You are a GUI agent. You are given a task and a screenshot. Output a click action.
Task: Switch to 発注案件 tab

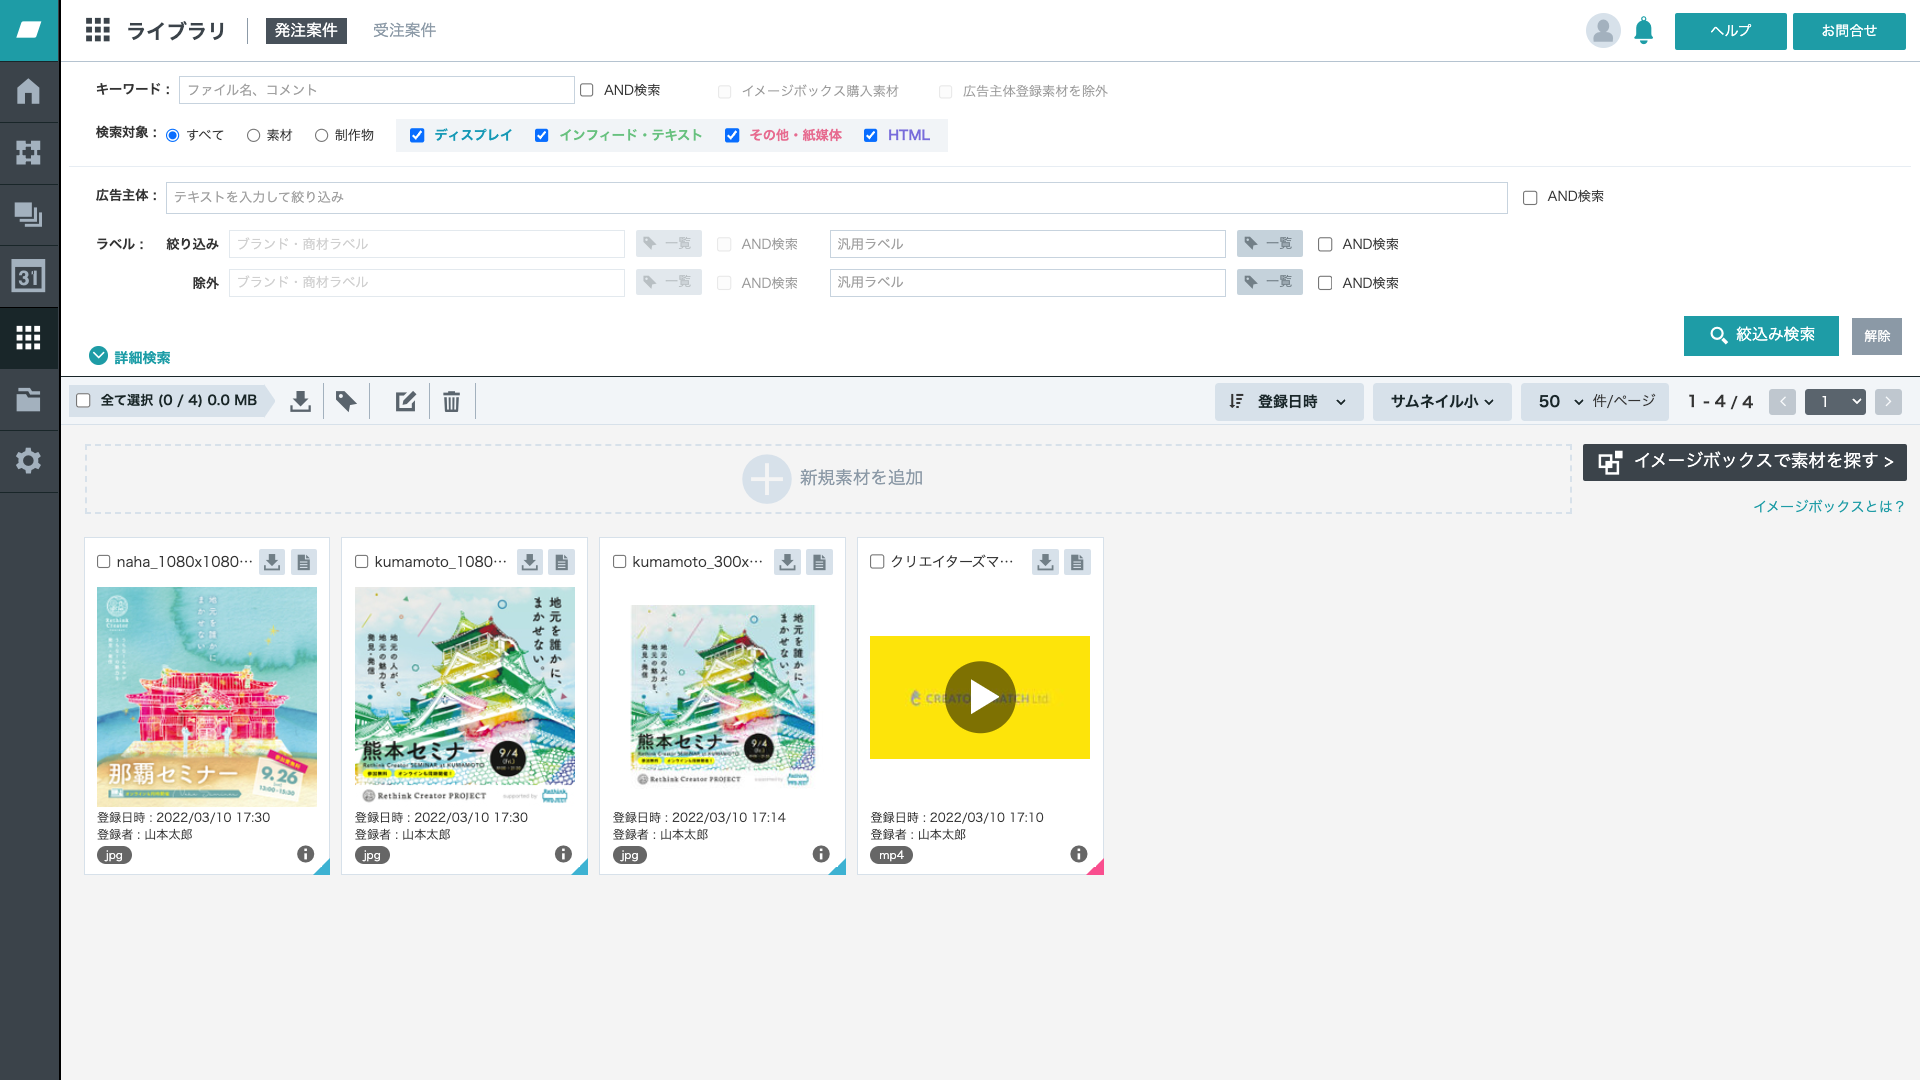(306, 31)
